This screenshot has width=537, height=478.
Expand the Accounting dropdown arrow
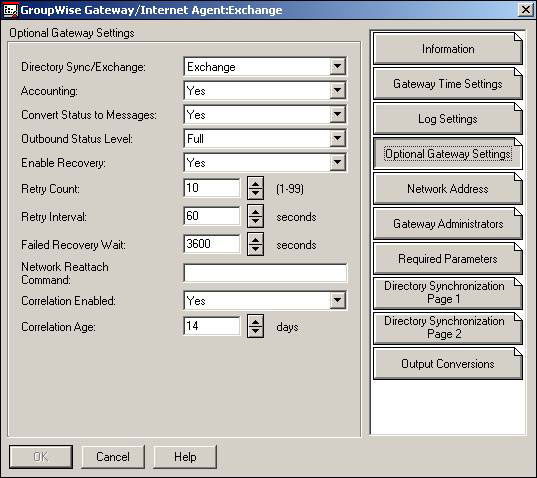click(337, 90)
